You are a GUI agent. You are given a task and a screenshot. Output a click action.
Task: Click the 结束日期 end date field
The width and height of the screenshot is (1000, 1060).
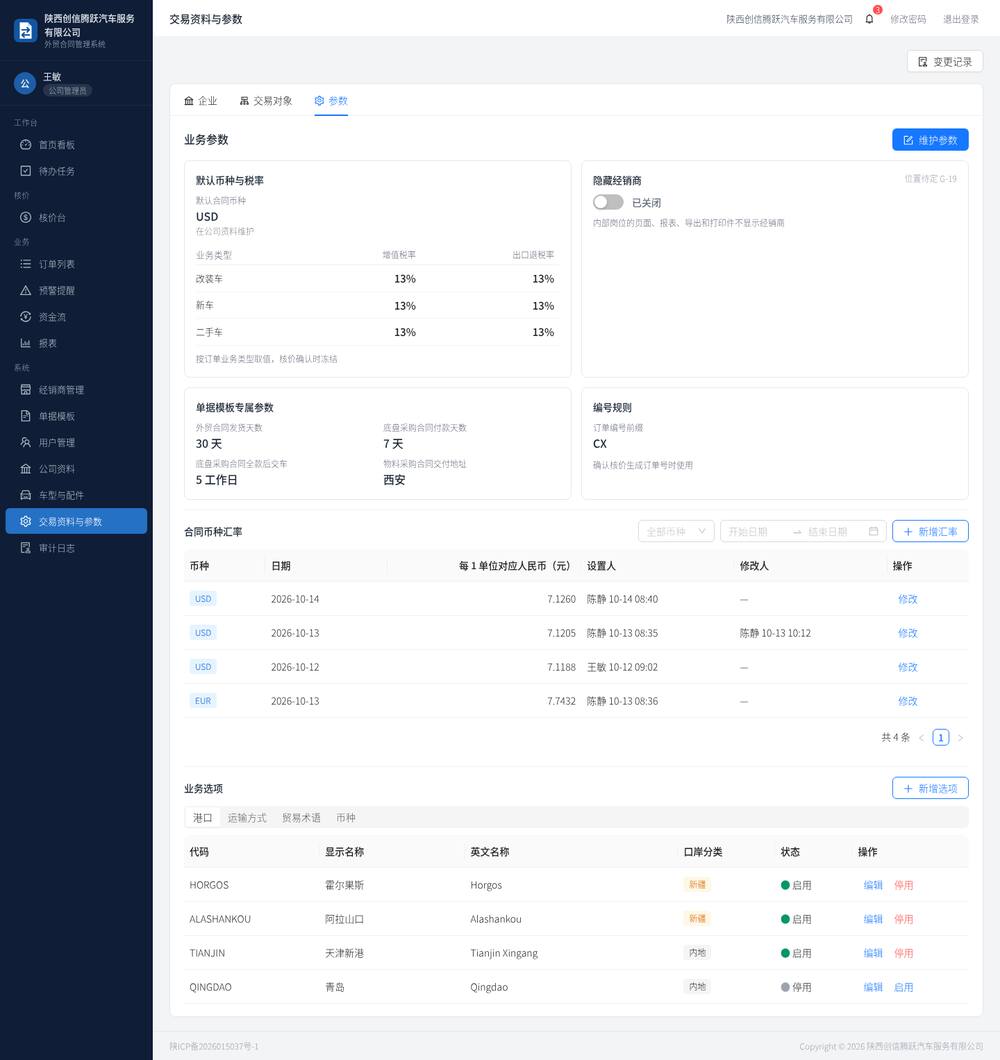(835, 531)
